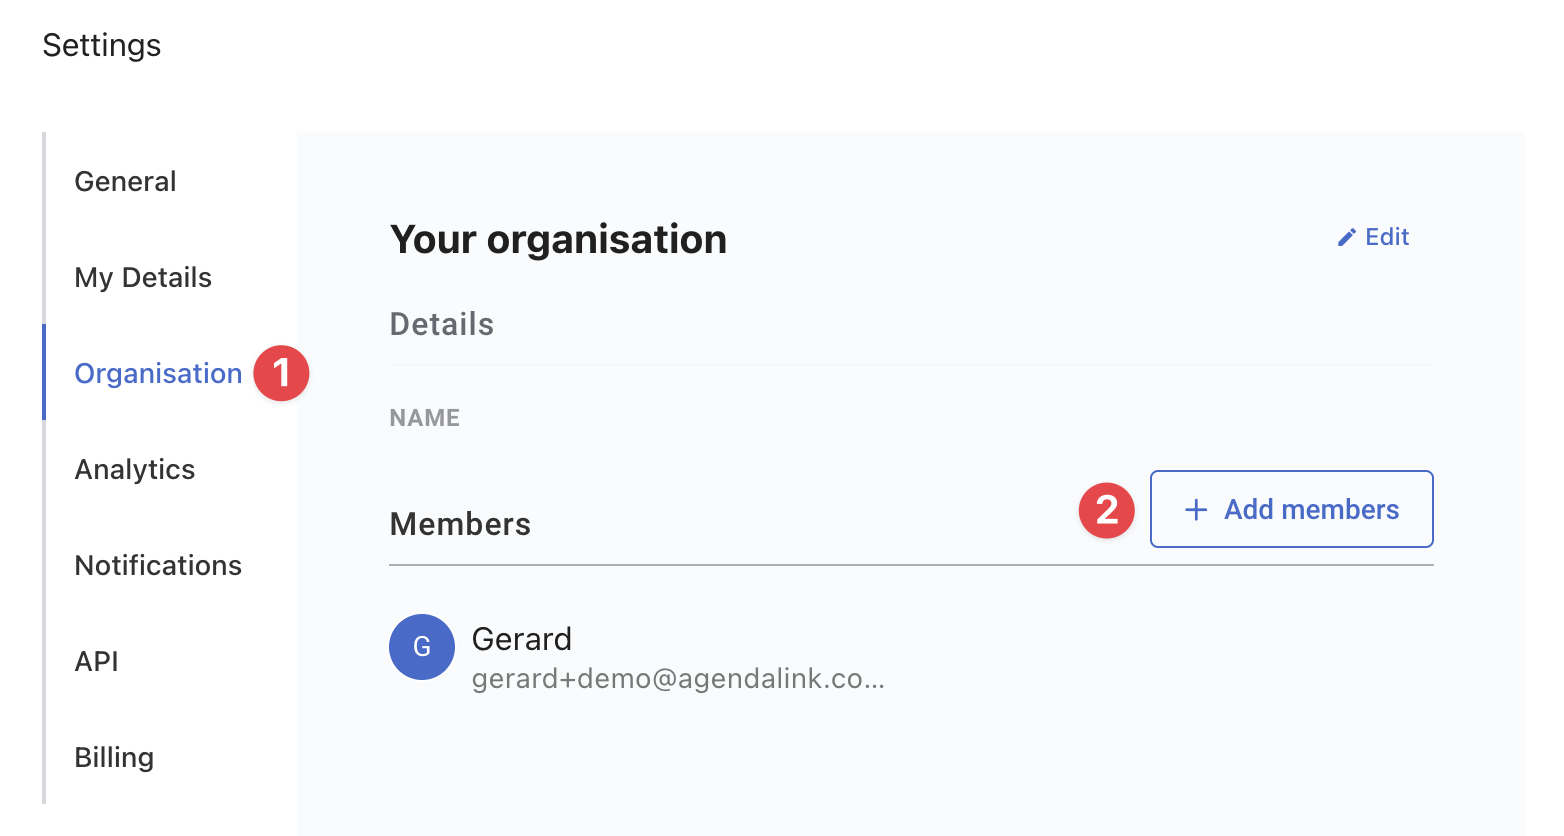The image size is (1564, 836).
Task: Click the NAME field label
Action: (x=424, y=417)
